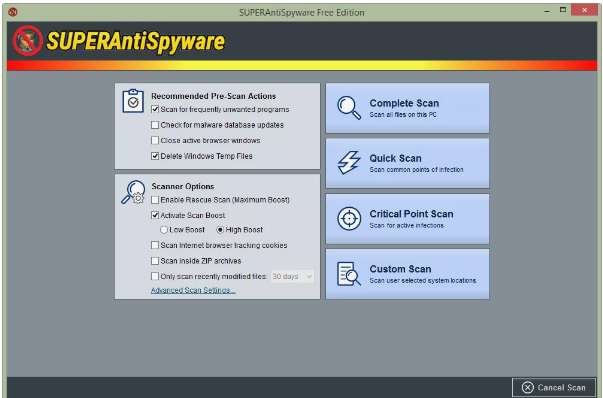
Task: Enable Close active browser windows
Action: pyautogui.click(x=155, y=140)
